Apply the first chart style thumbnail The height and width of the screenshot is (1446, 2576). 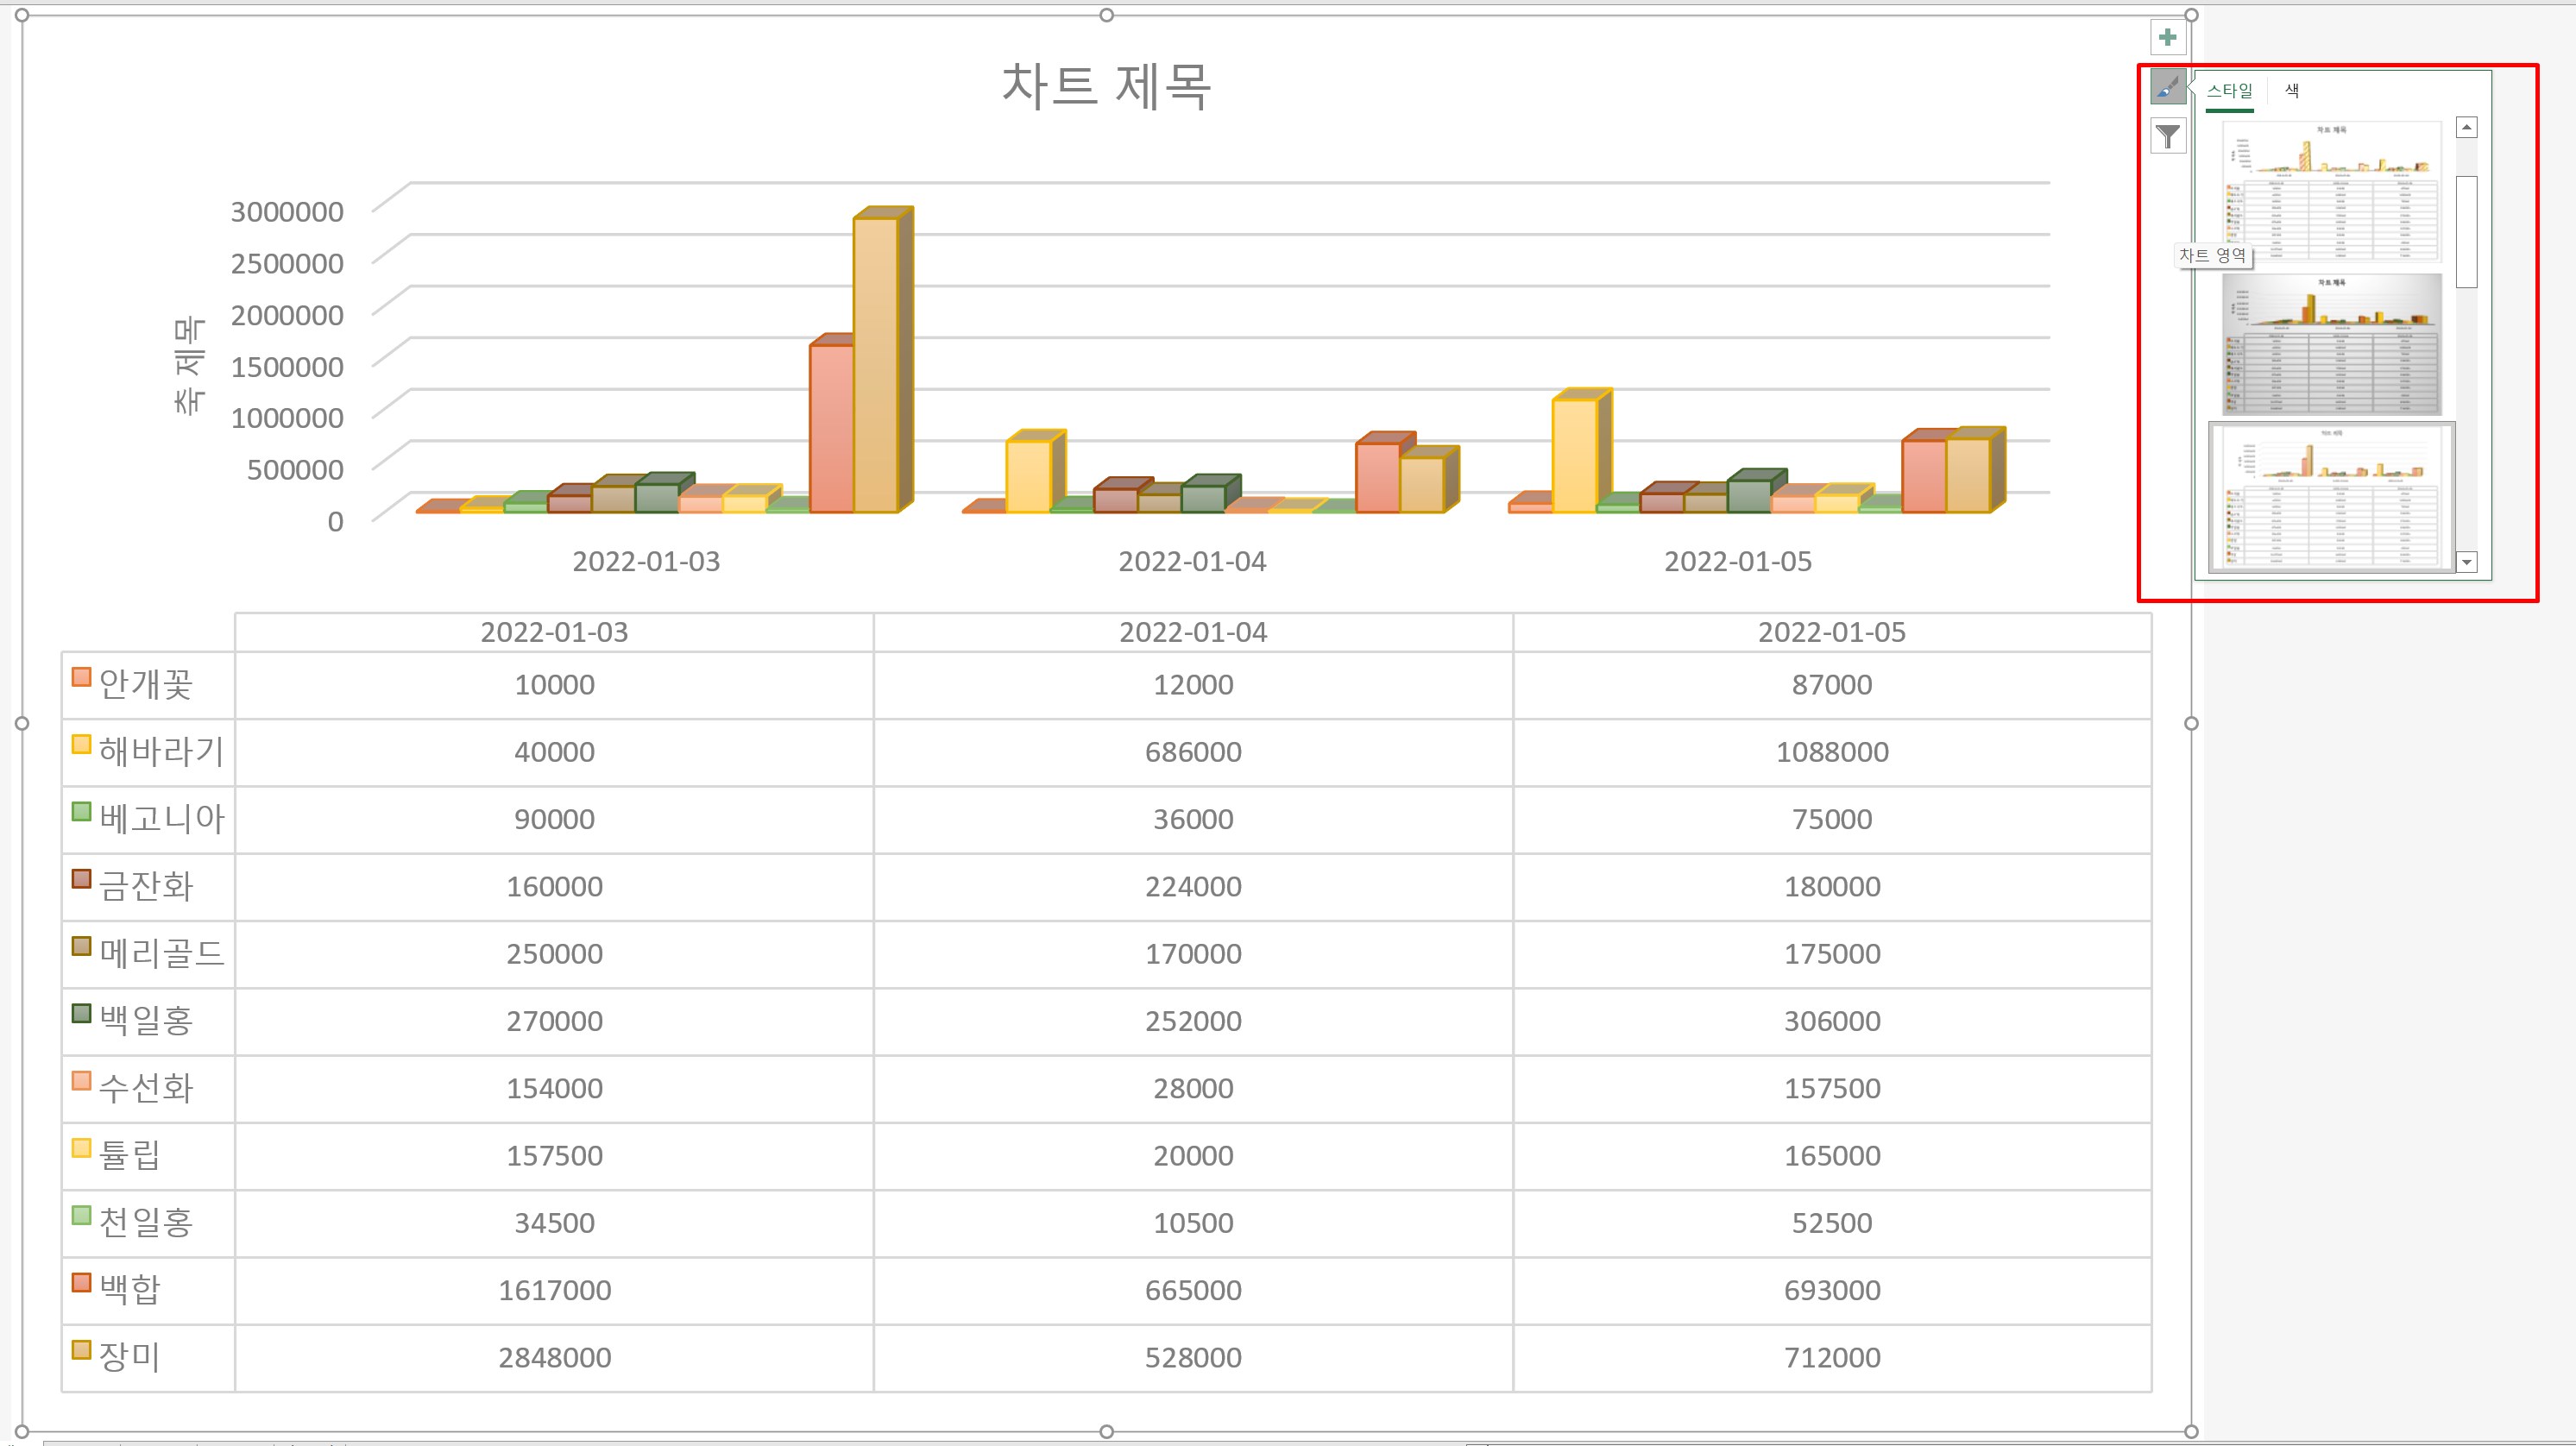click(2331, 191)
